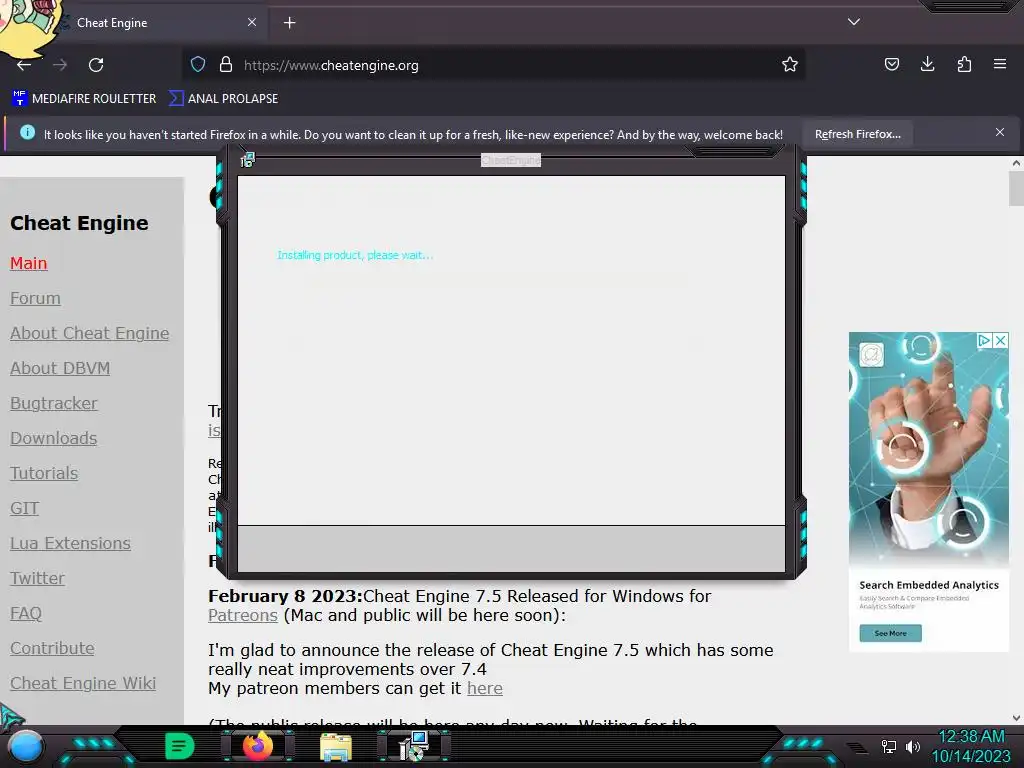
Task: Click See More in the advertisement
Action: 890,633
